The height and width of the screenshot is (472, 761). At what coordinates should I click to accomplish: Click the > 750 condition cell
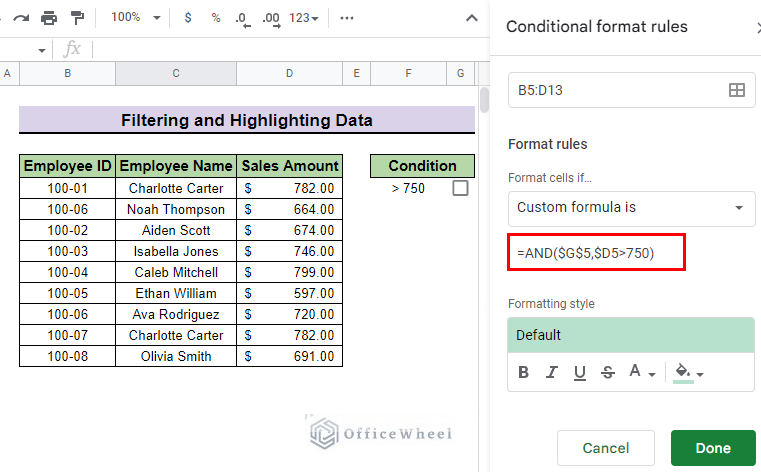point(408,188)
